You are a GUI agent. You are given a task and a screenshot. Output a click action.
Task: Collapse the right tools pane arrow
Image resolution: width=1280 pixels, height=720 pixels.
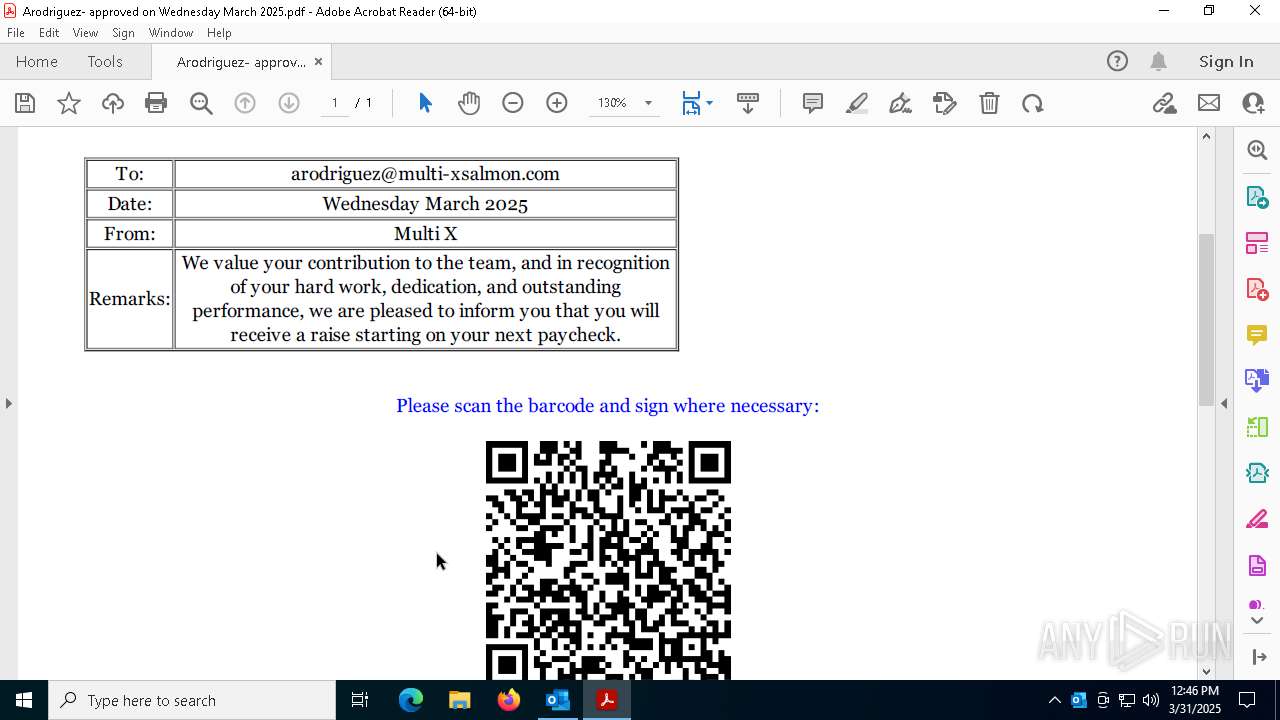pyautogui.click(x=1224, y=403)
